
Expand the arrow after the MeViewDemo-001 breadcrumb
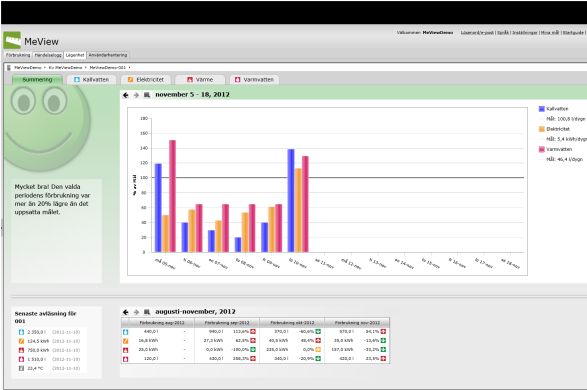click(130, 68)
